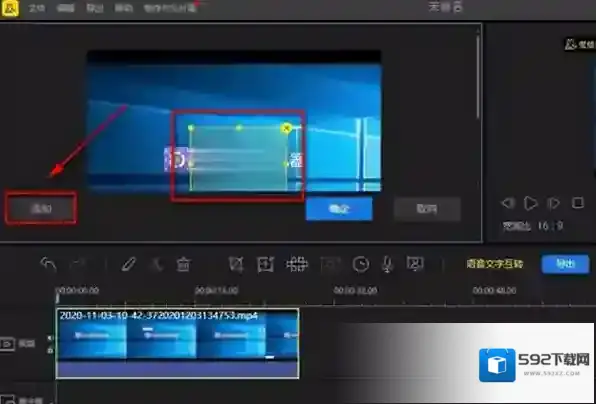Screen dimensions: 596x404
Task: Click the mosaic box top-middle handle
Action: [x=239, y=128]
